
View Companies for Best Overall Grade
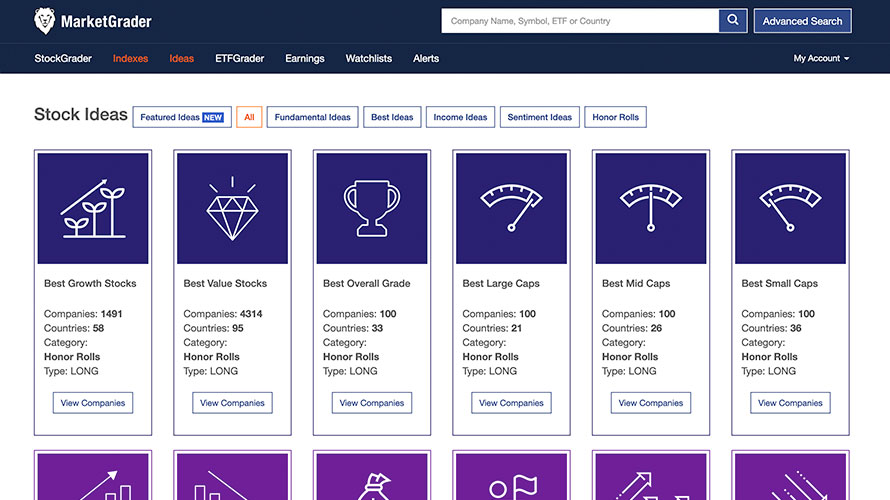(x=372, y=403)
